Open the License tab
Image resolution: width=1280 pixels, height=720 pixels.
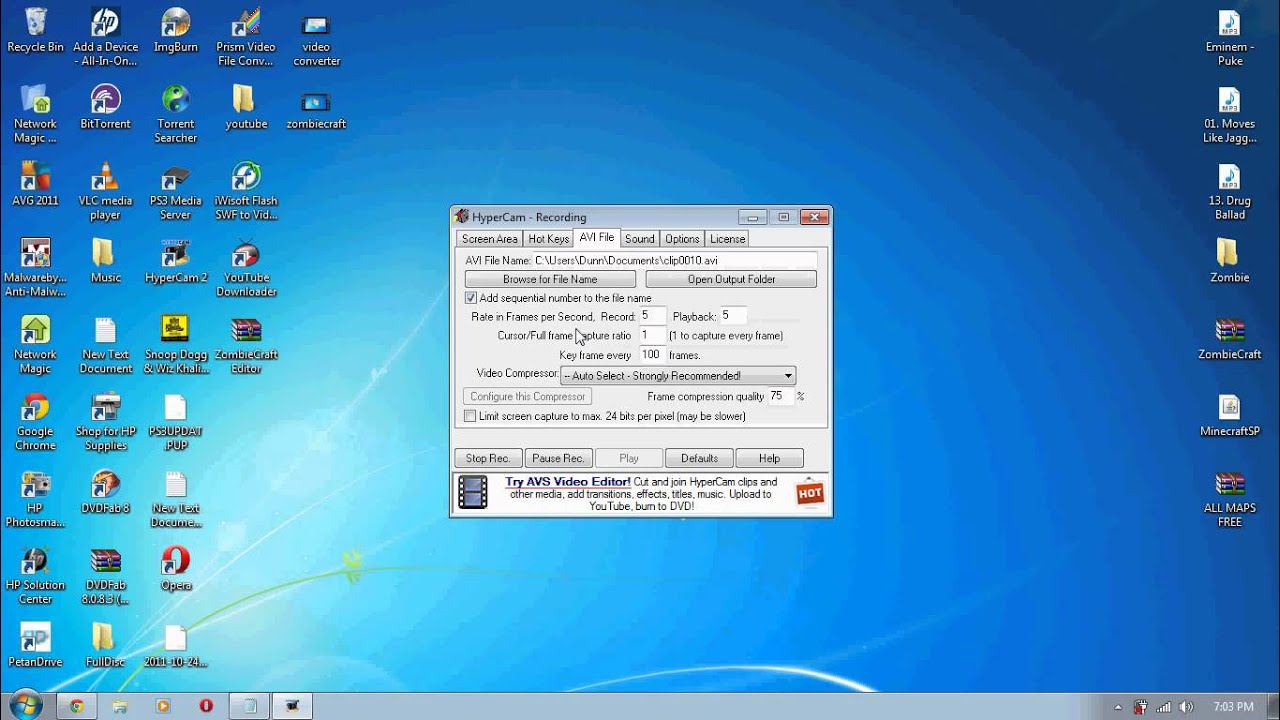click(x=727, y=239)
